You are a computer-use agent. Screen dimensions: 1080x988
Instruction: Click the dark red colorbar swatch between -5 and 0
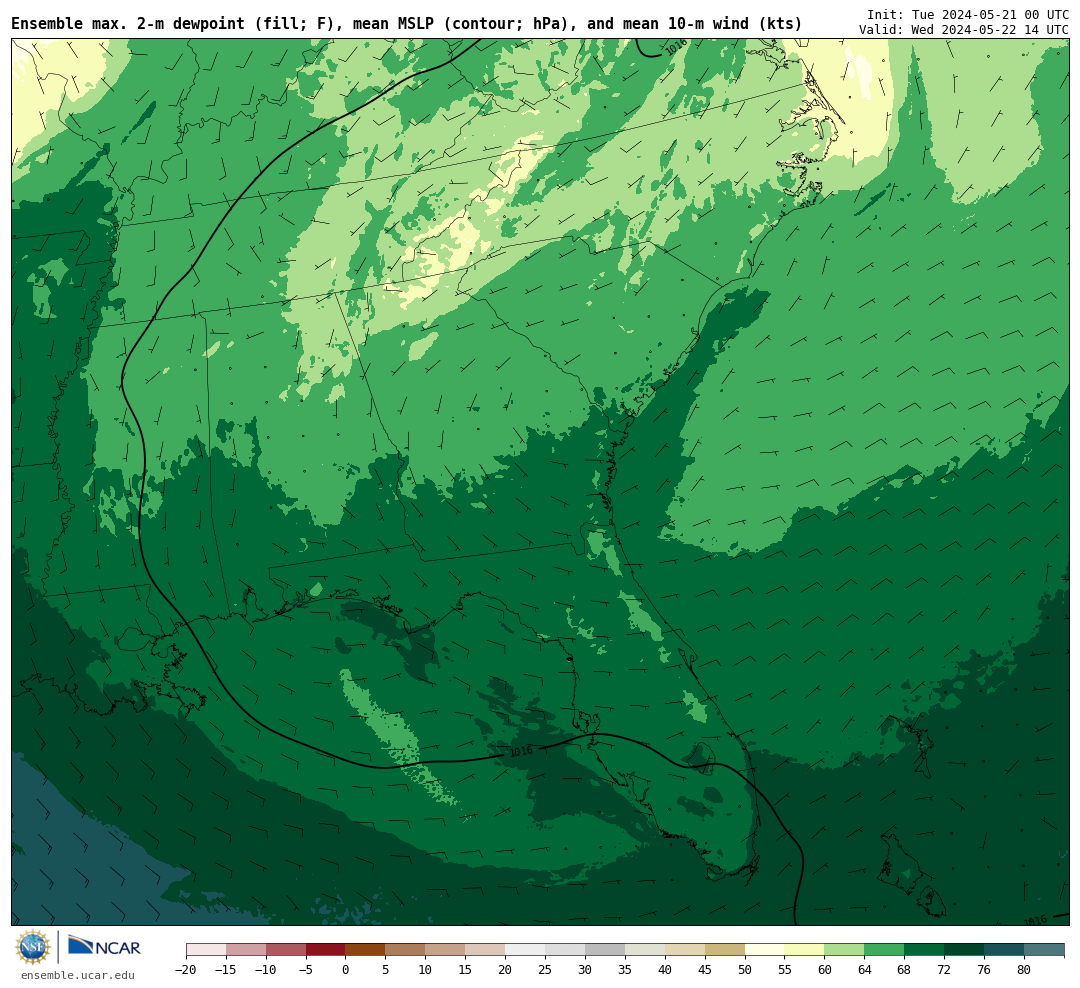tap(325, 950)
